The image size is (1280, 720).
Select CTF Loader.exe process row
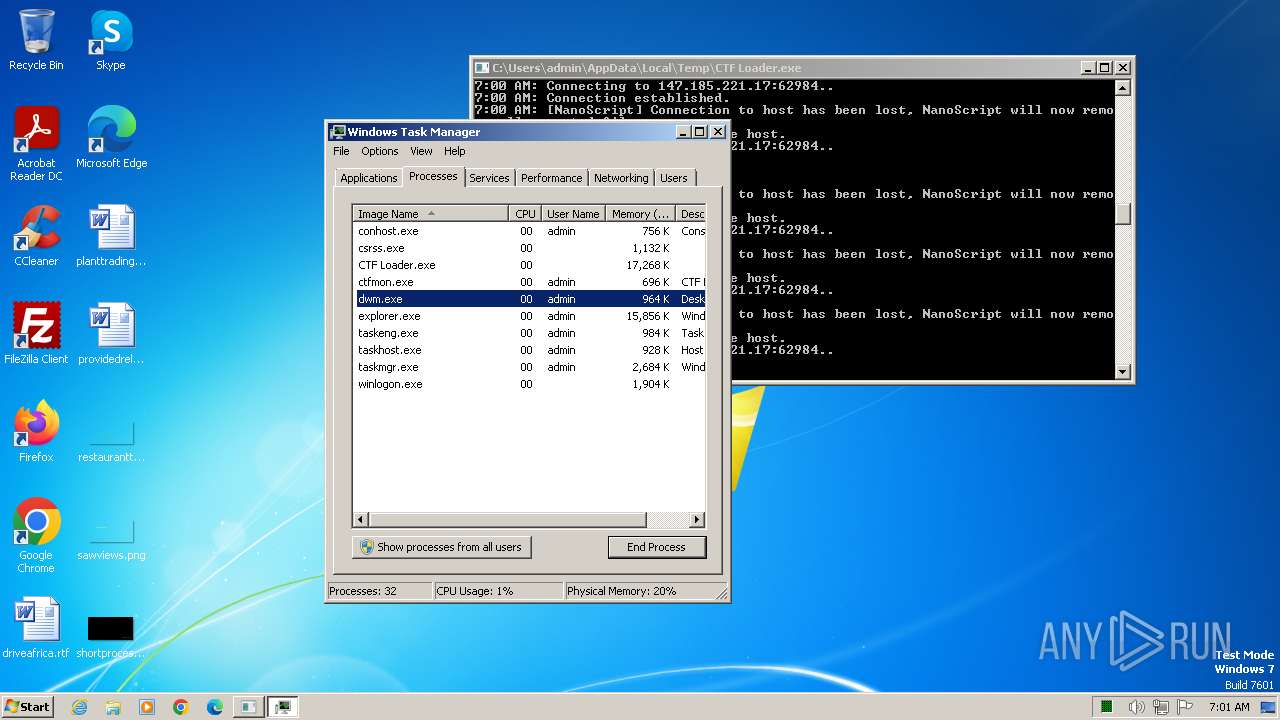[x=530, y=265]
